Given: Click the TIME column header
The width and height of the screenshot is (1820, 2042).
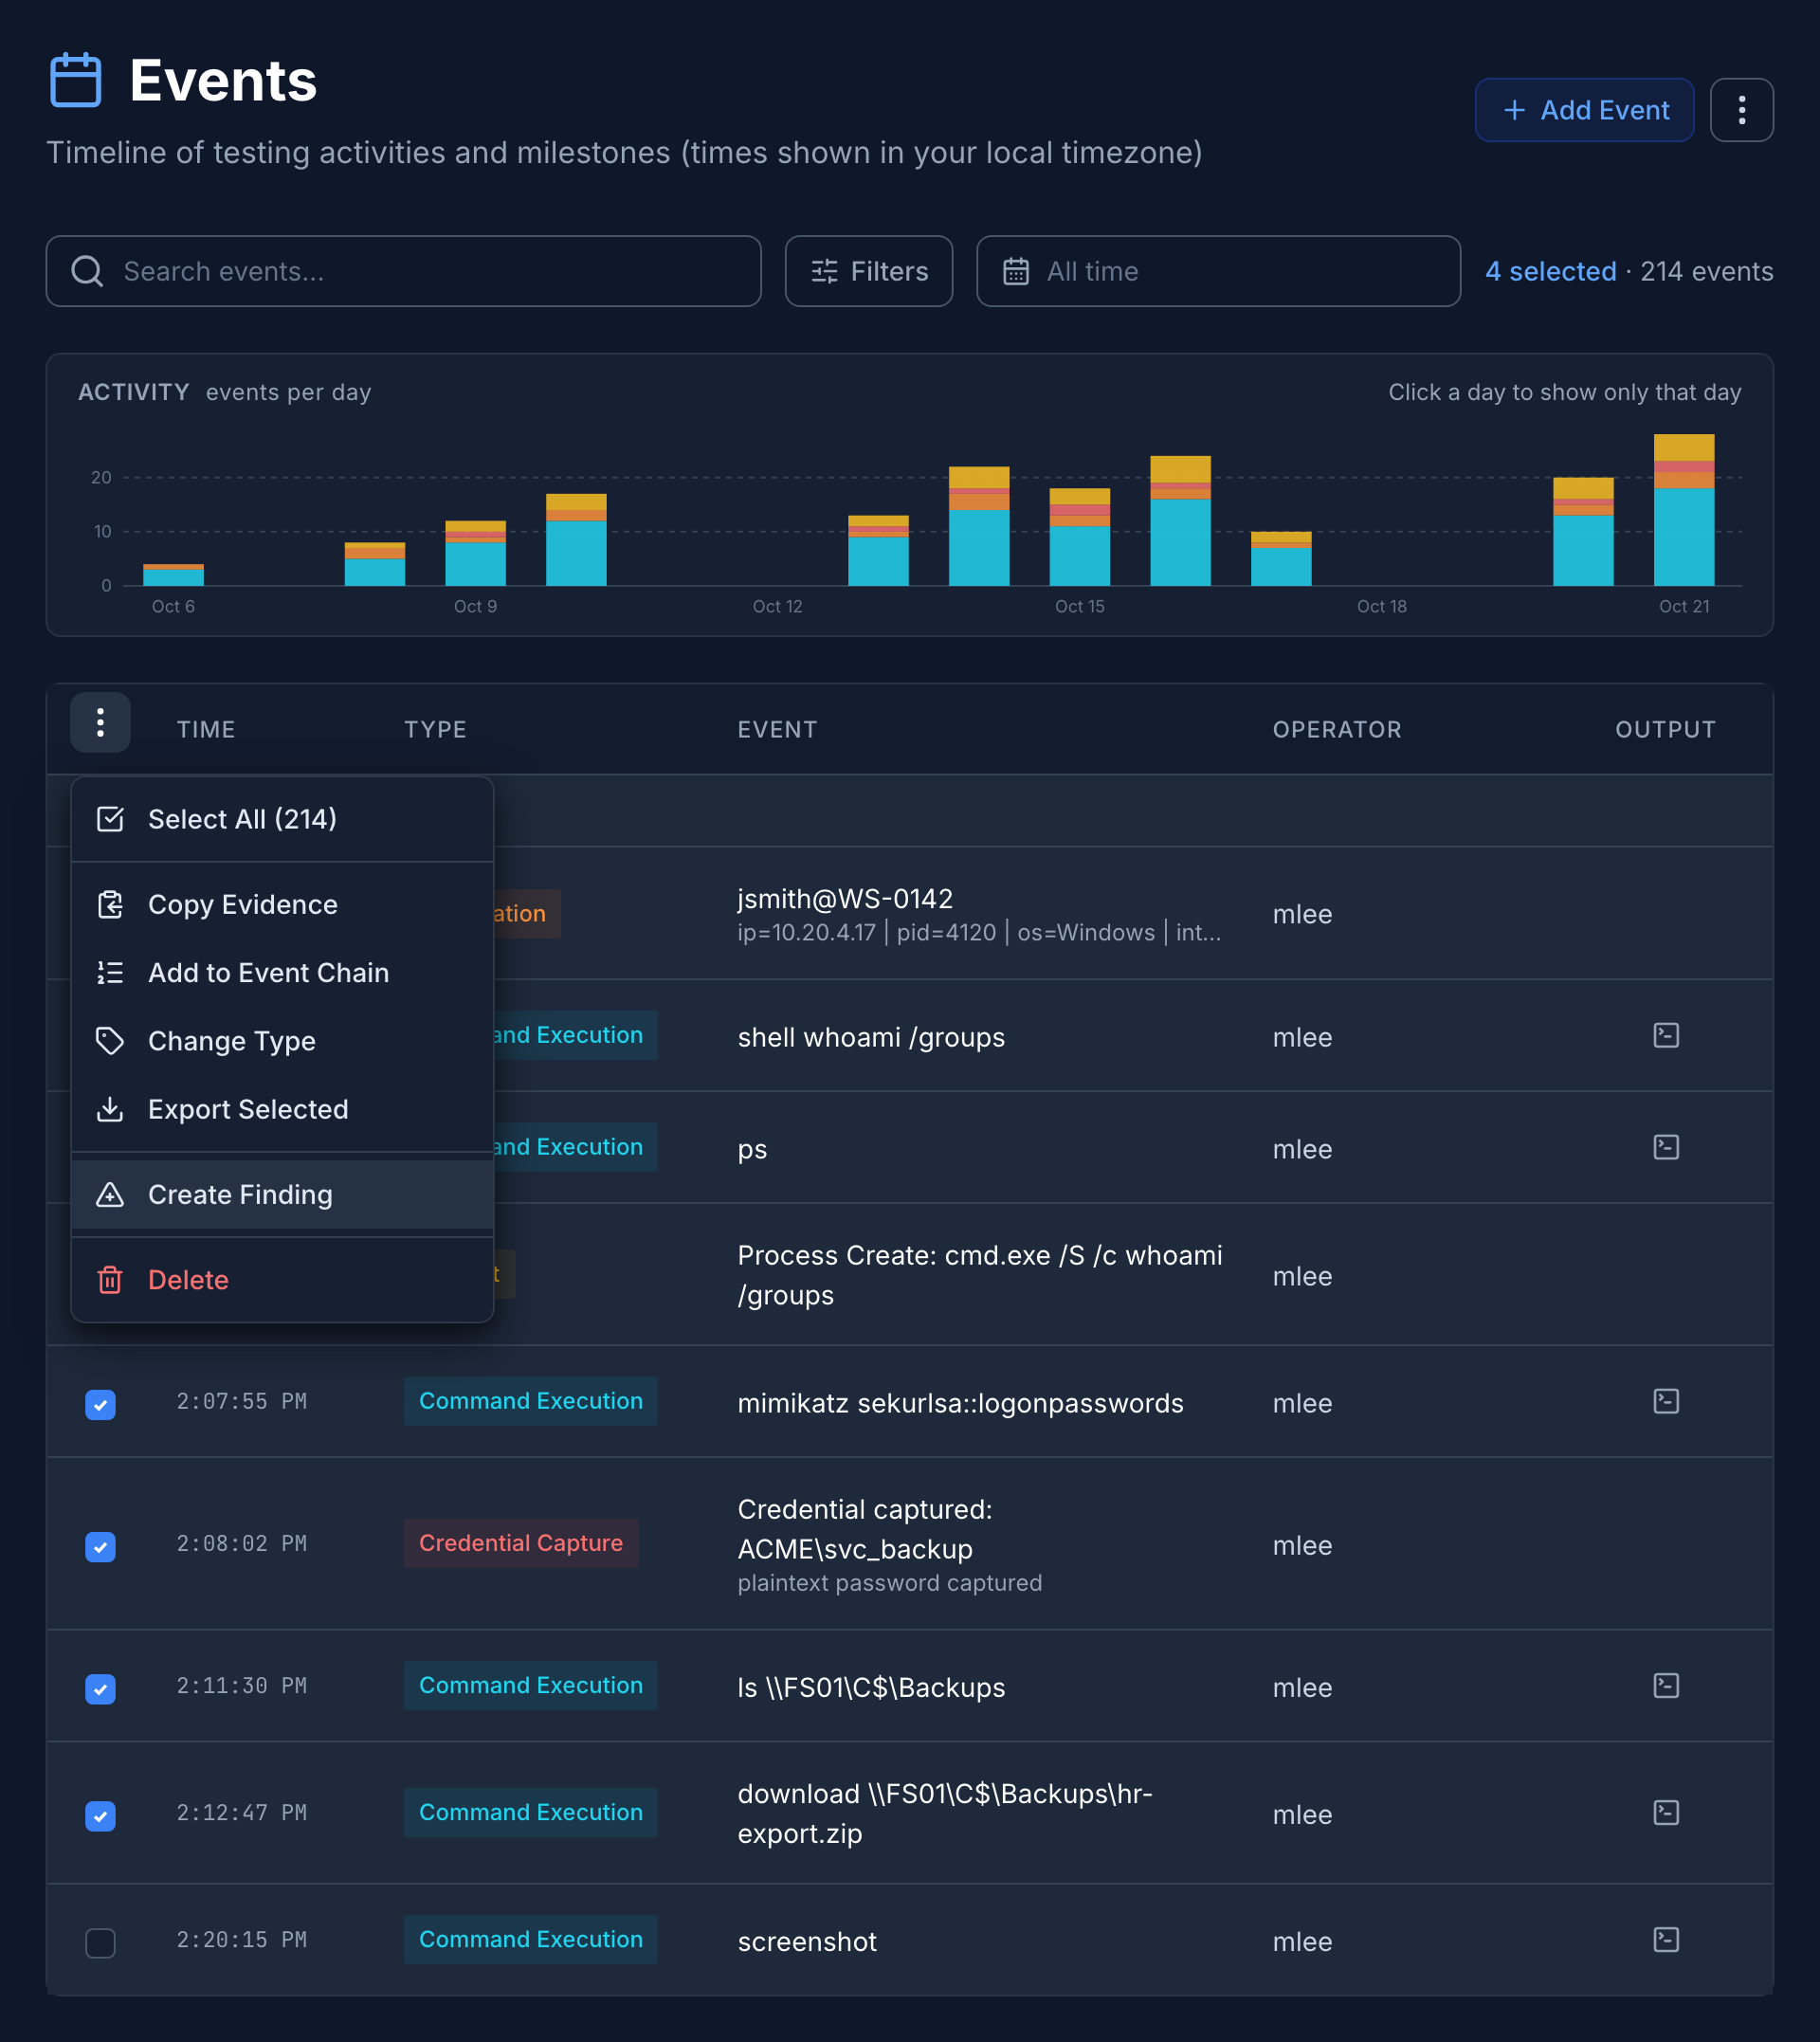Looking at the screenshot, I should click(206, 729).
